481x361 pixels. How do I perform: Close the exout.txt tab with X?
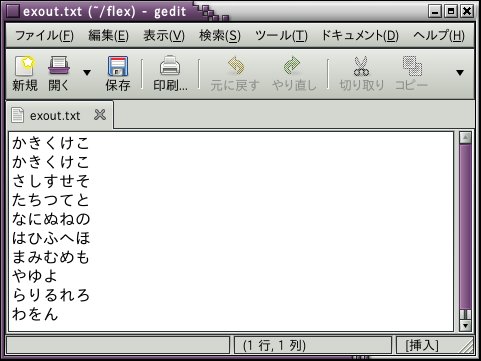click(100, 115)
